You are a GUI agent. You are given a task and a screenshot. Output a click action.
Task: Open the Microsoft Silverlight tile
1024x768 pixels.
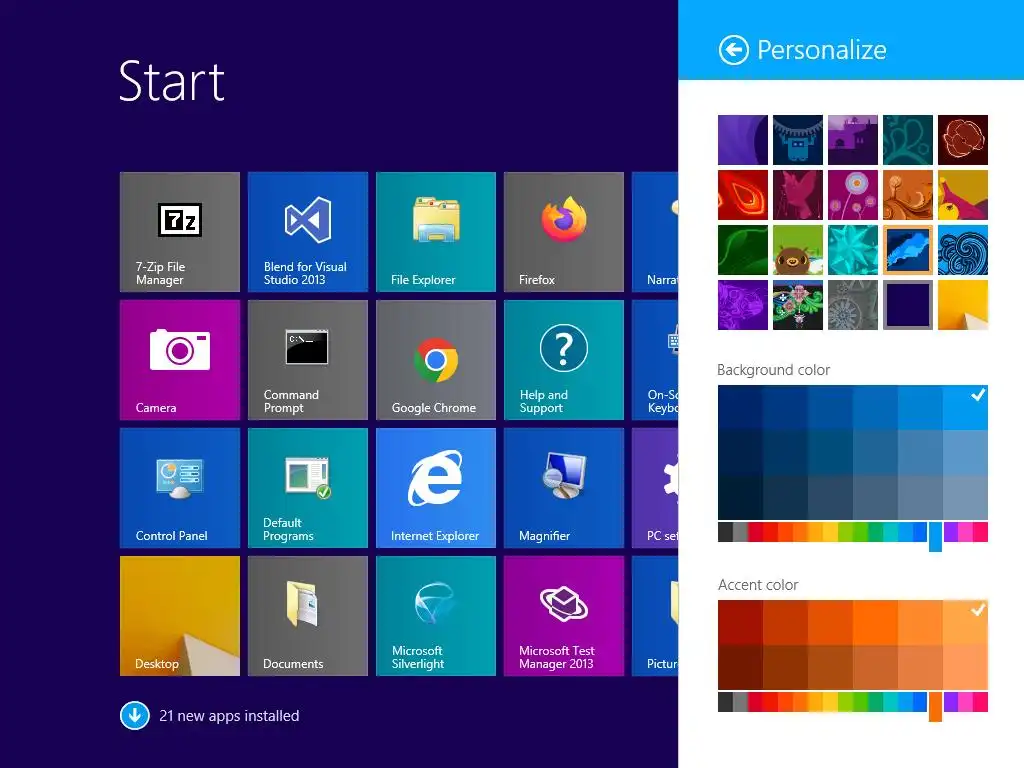point(436,616)
